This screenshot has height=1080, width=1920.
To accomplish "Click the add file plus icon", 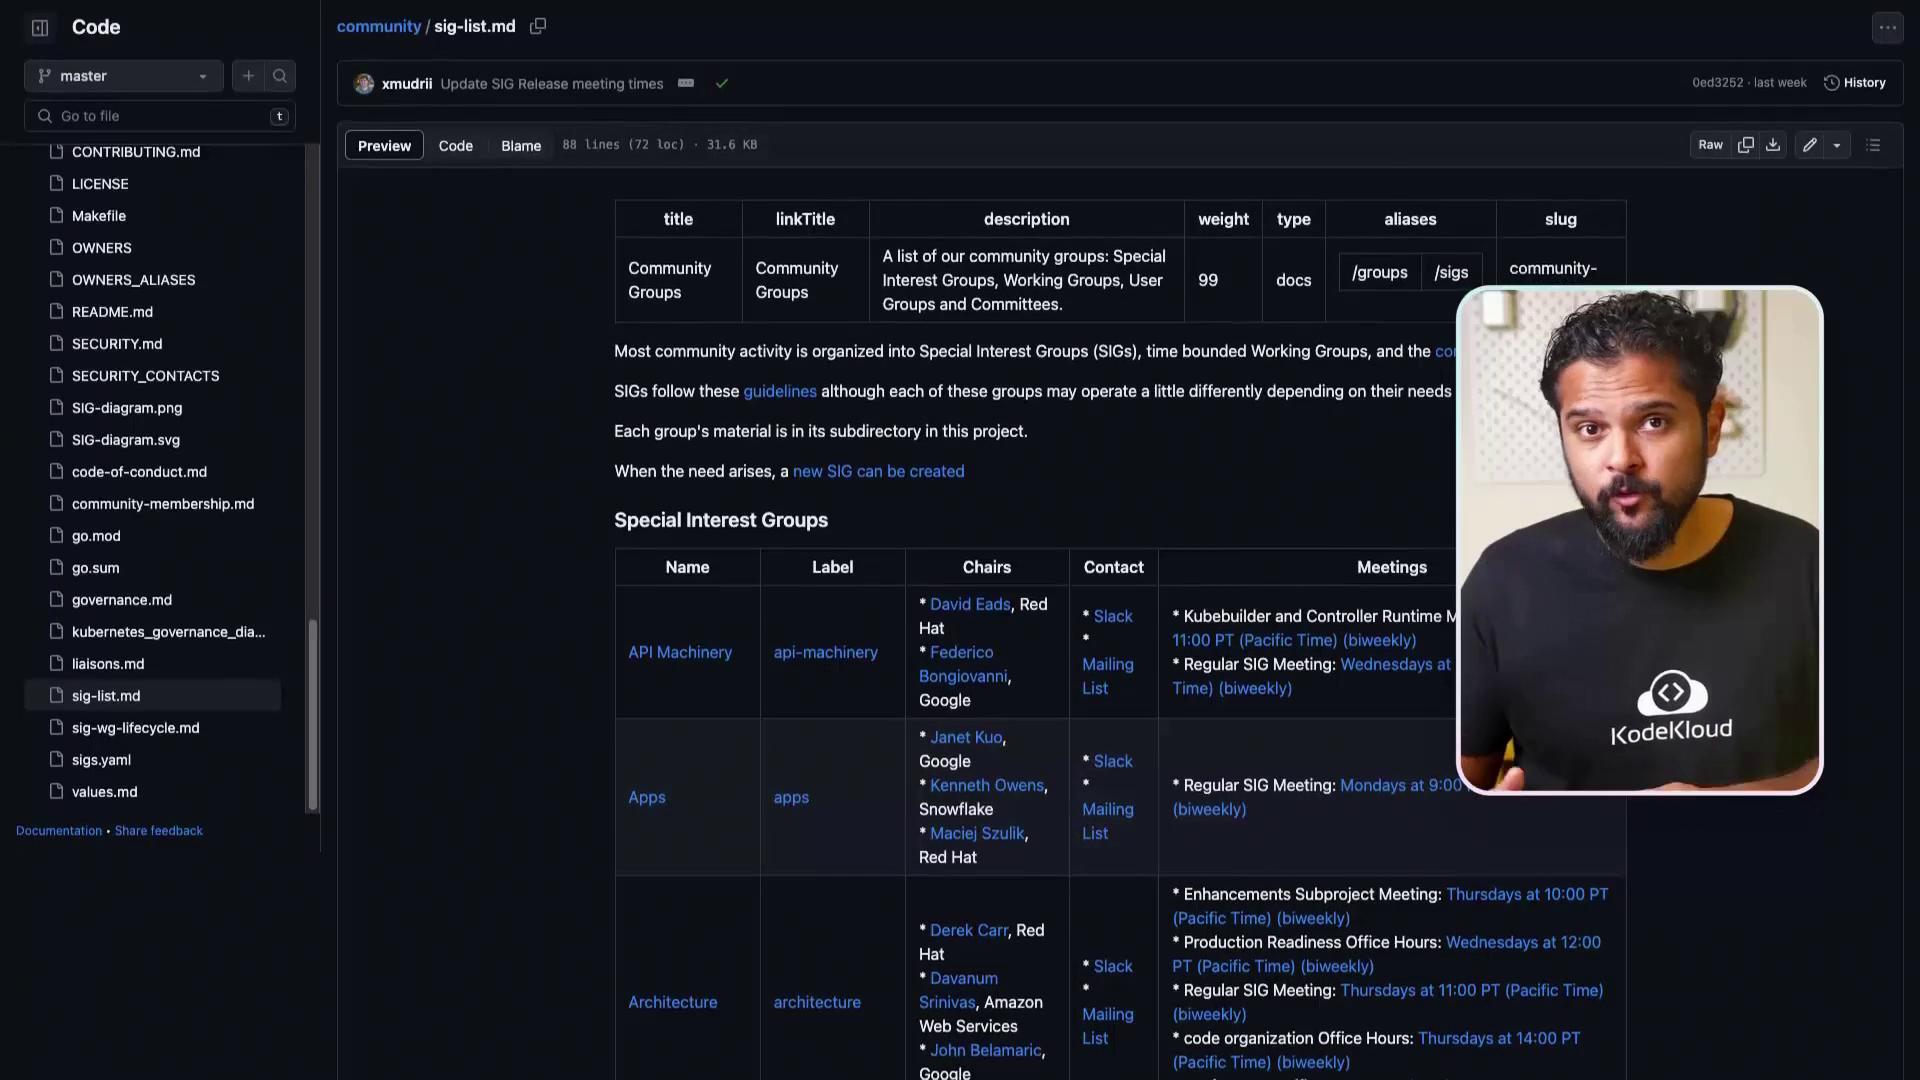I will point(248,76).
